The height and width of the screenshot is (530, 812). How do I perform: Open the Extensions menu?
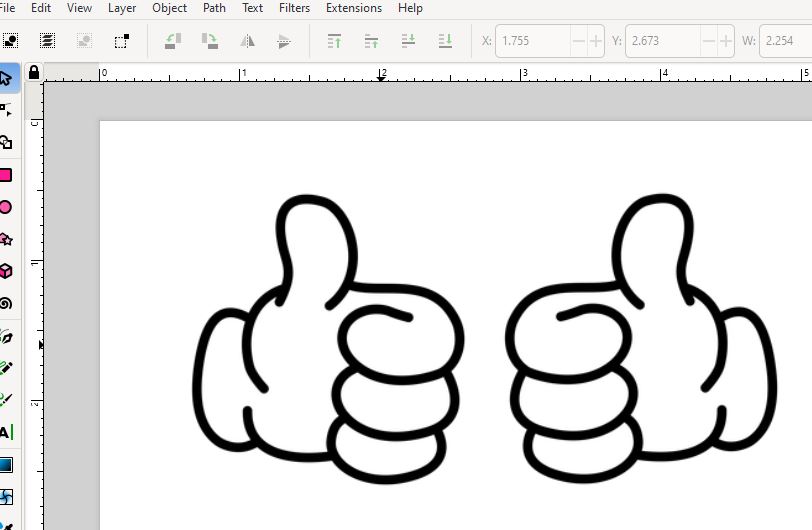[353, 8]
